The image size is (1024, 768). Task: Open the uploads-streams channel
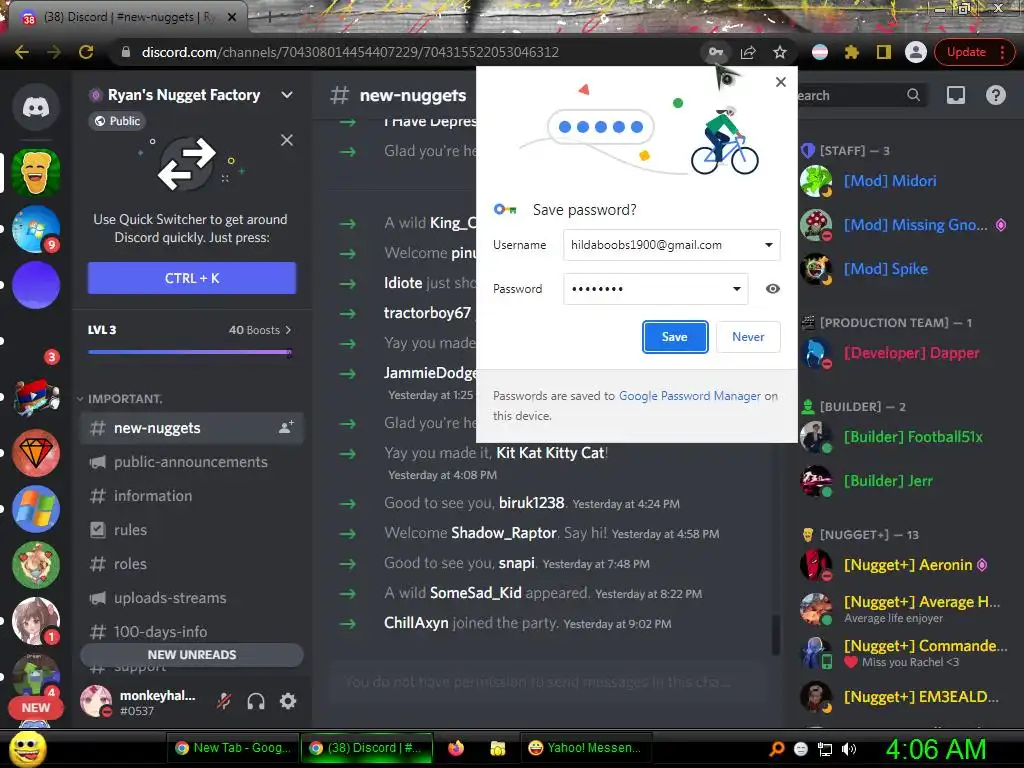192,598
